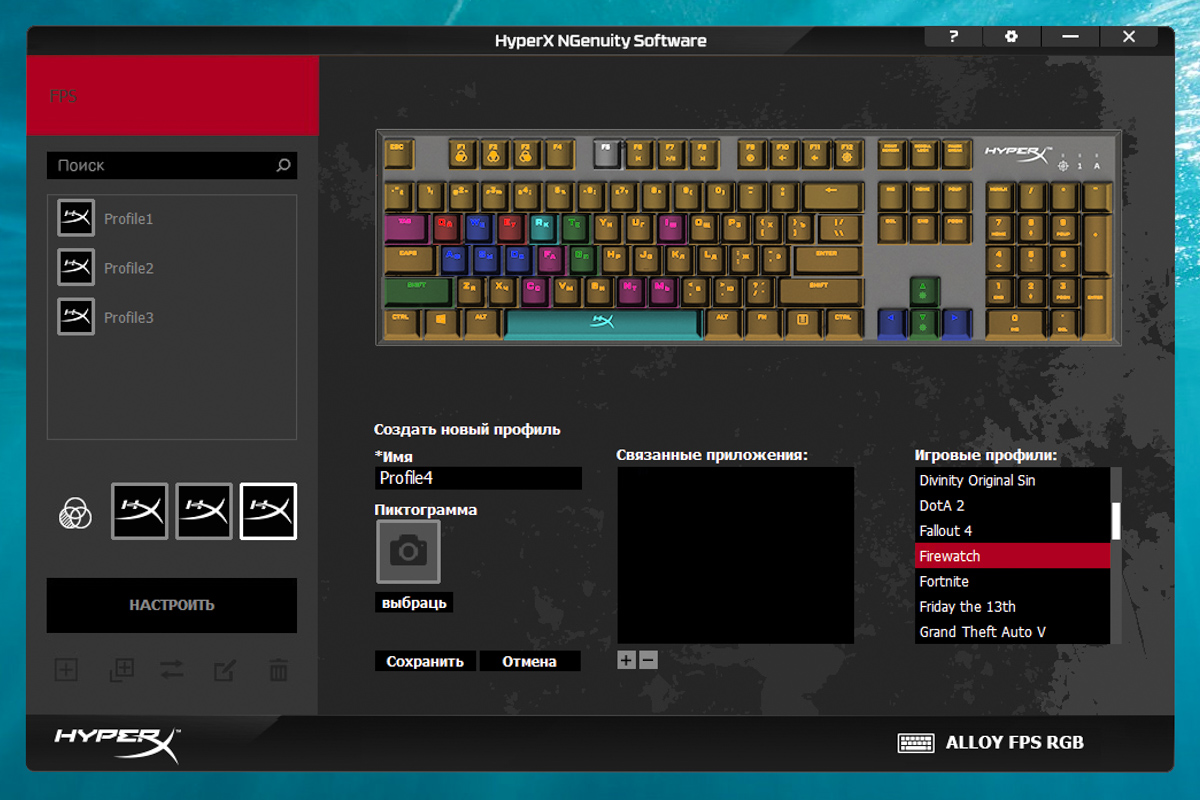Screen dimensions: 1200x800
Task: Click the blue right arrow key
Action: coord(957,323)
